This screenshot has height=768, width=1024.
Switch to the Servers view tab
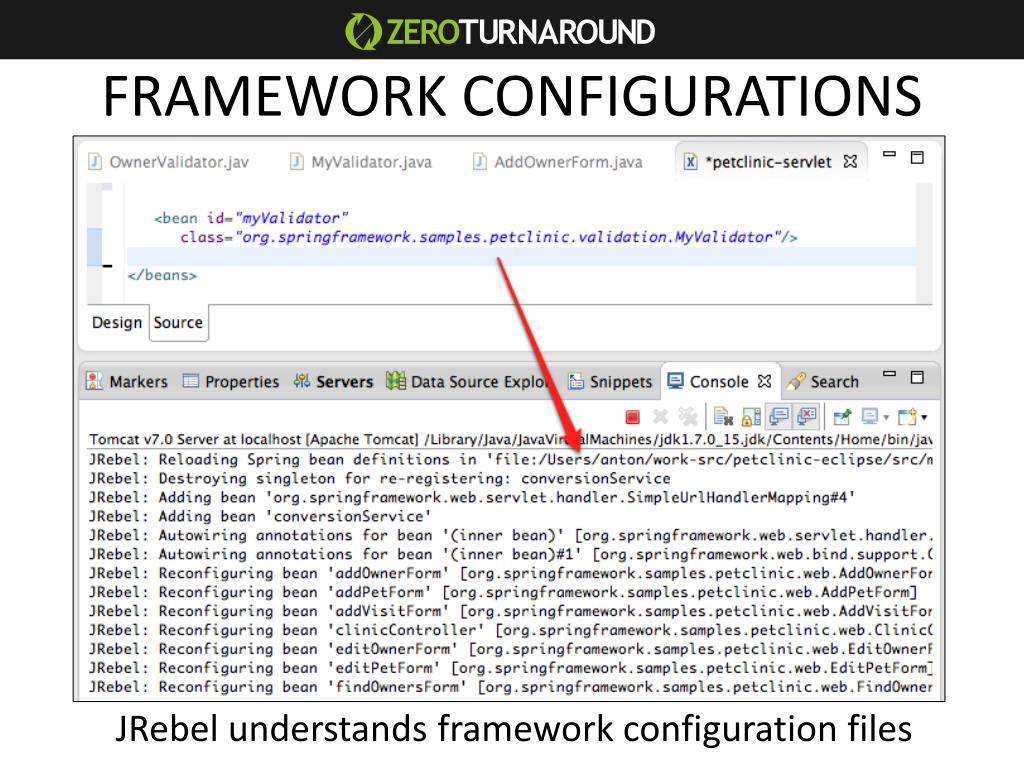(334, 381)
